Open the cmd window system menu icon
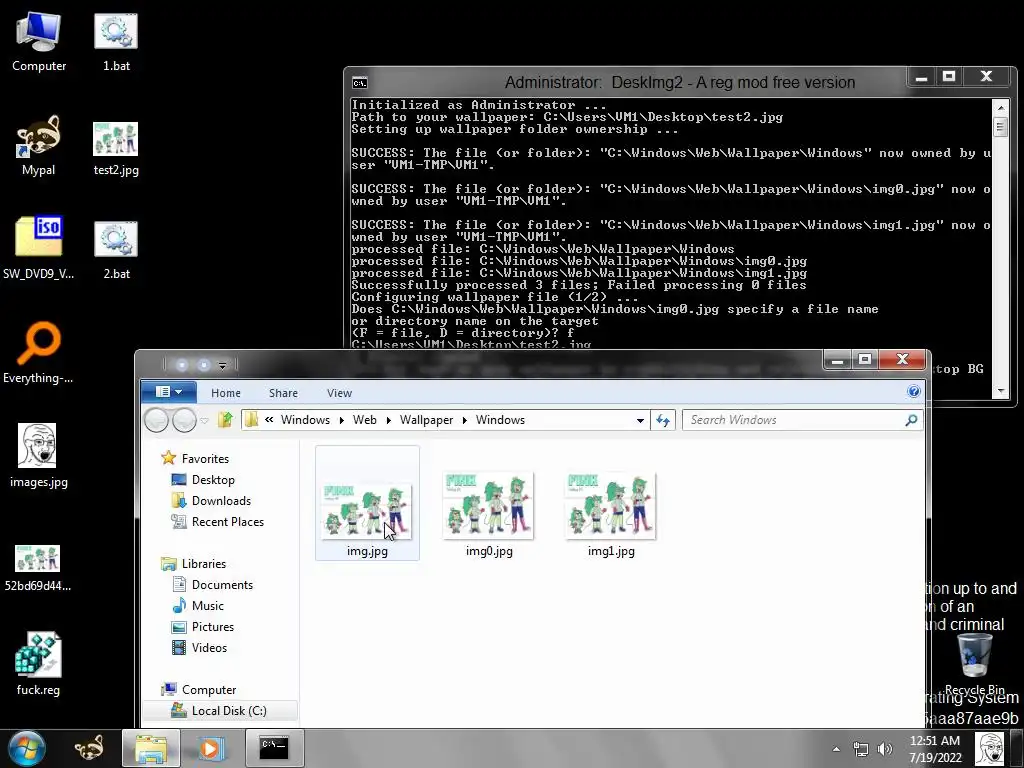The width and height of the screenshot is (1024, 768). pyautogui.click(x=360, y=82)
